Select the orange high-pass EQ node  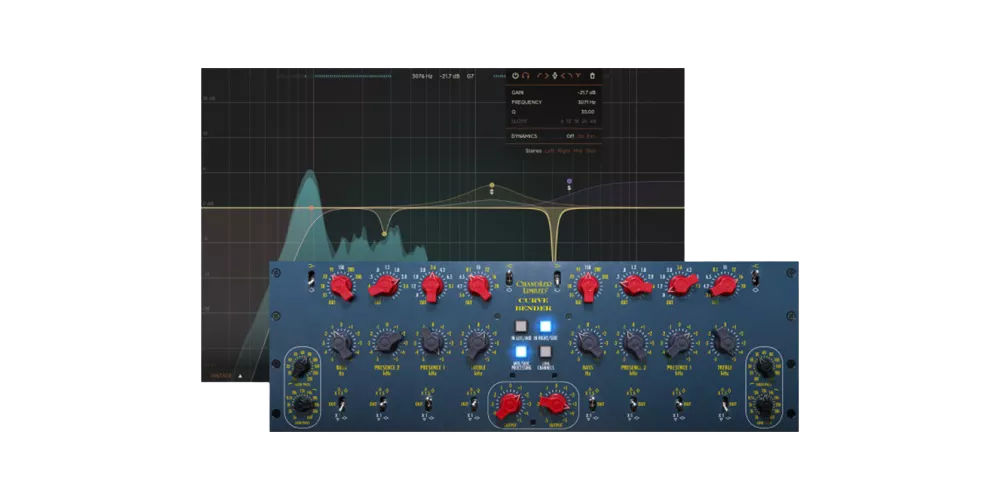[311, 208]
